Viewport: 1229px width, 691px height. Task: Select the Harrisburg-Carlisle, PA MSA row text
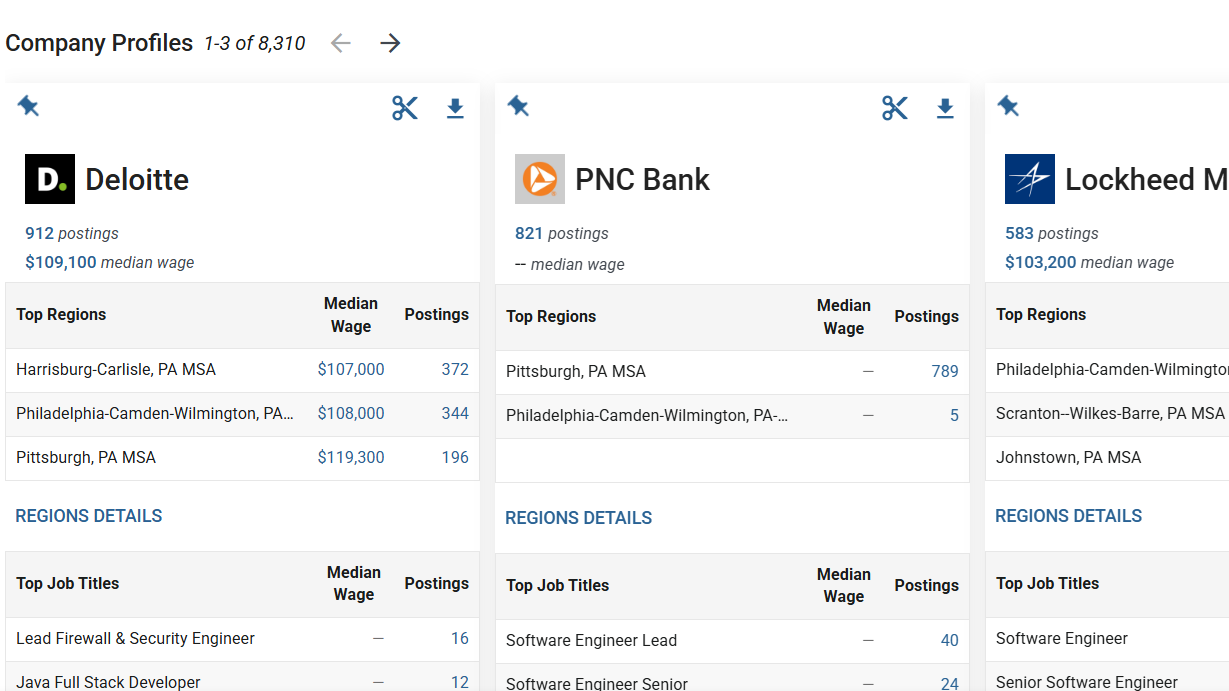tap(116, 369)
